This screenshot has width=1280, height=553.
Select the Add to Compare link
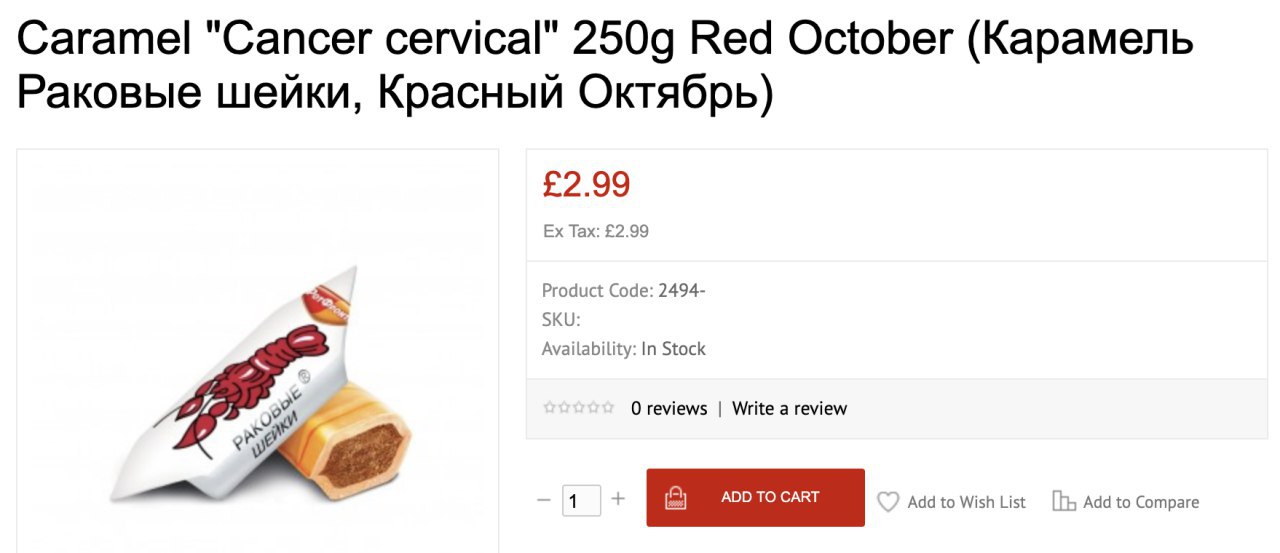(x=1141, y=502)
